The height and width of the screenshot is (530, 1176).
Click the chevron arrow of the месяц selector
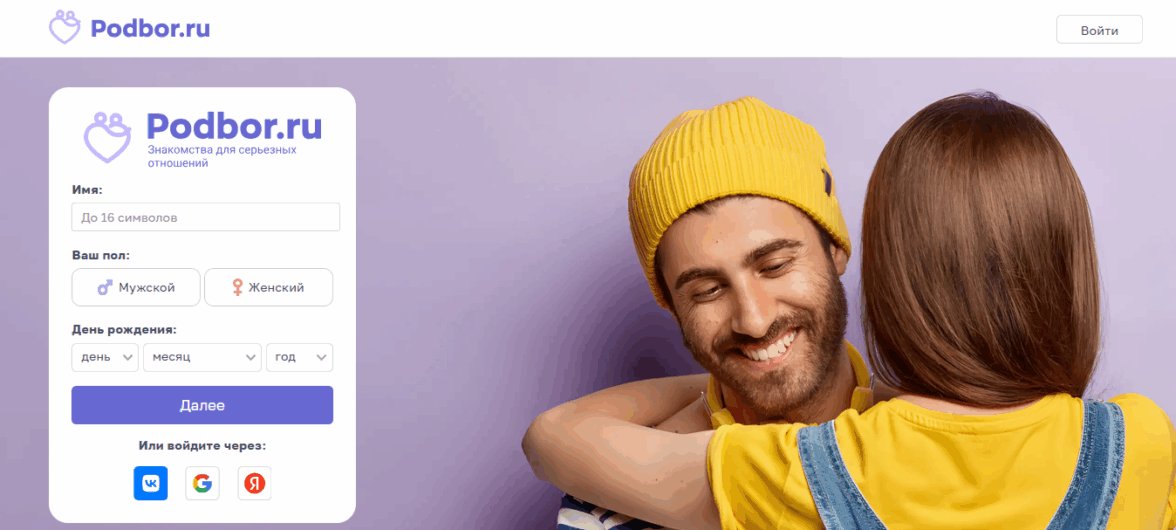[x=251, y=358]
